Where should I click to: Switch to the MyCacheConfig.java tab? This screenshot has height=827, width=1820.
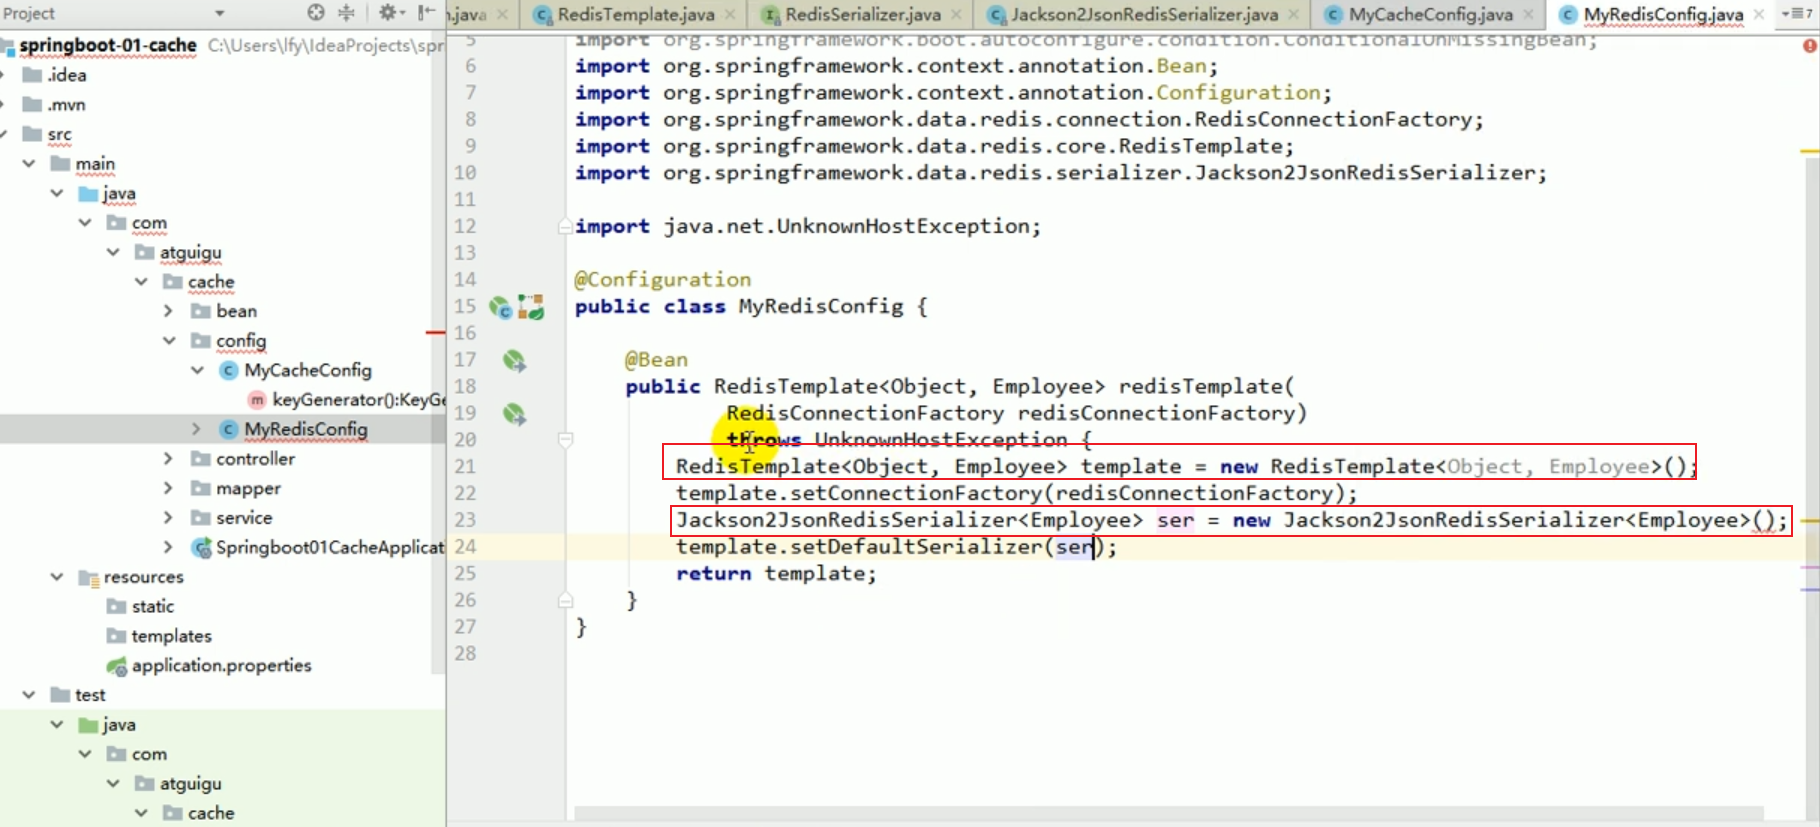point(1429,14)
